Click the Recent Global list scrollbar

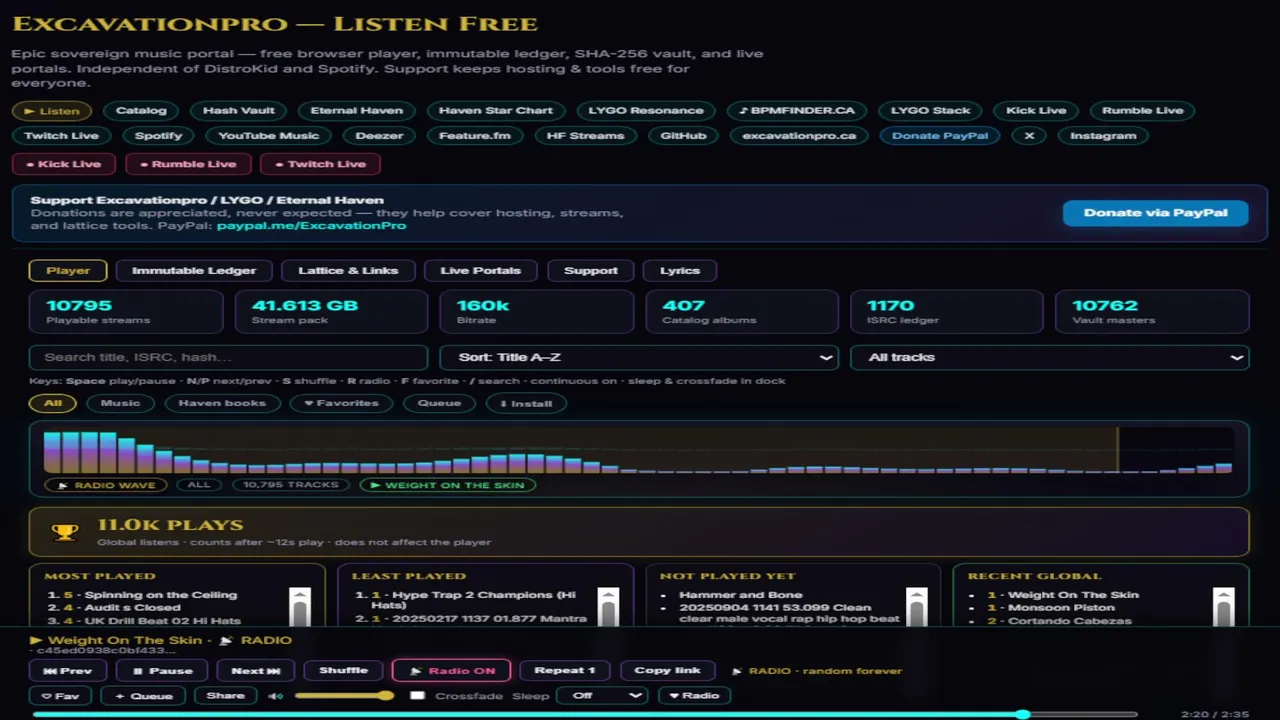(1223, 606)
